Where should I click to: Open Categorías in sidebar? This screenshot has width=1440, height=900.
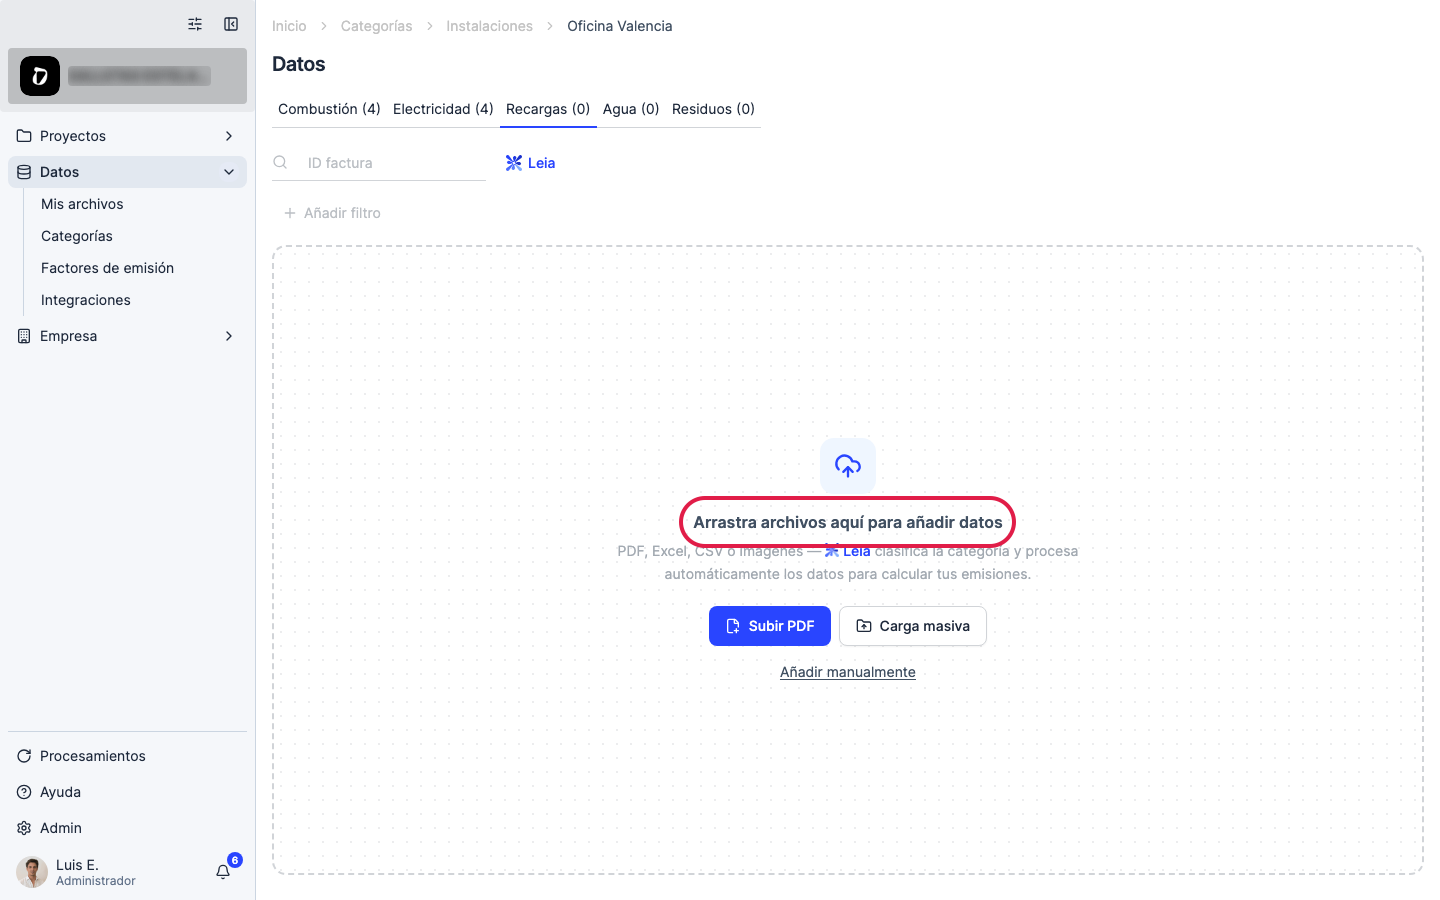pos(77,236)
